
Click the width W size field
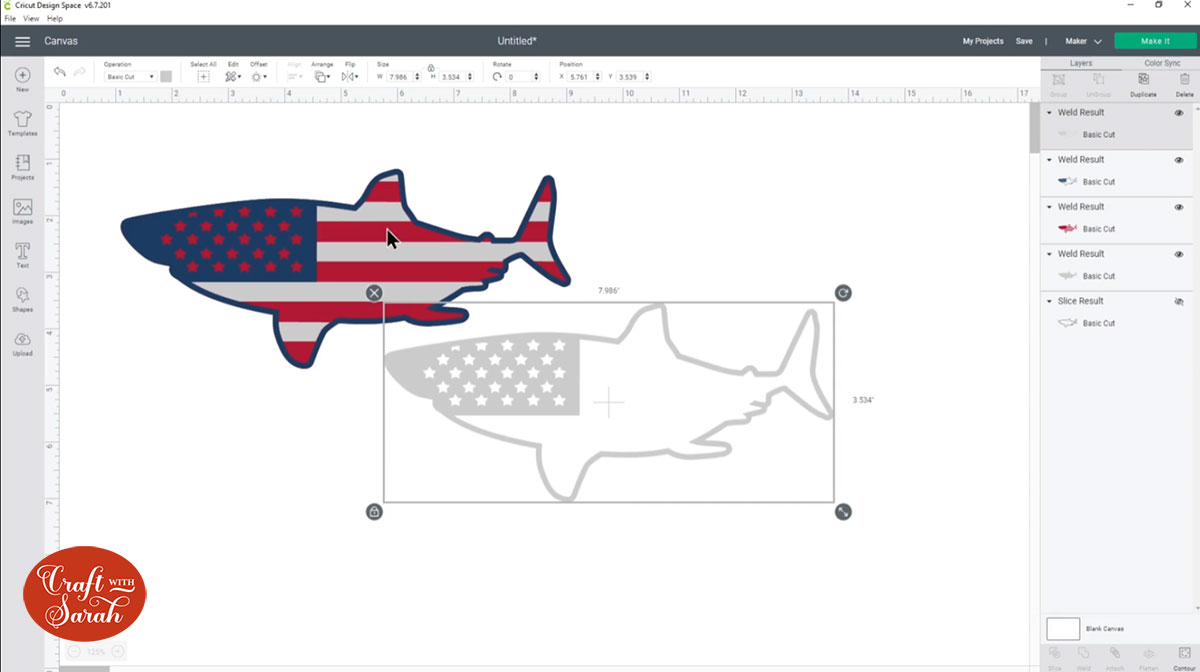click(x=404, y=77)
